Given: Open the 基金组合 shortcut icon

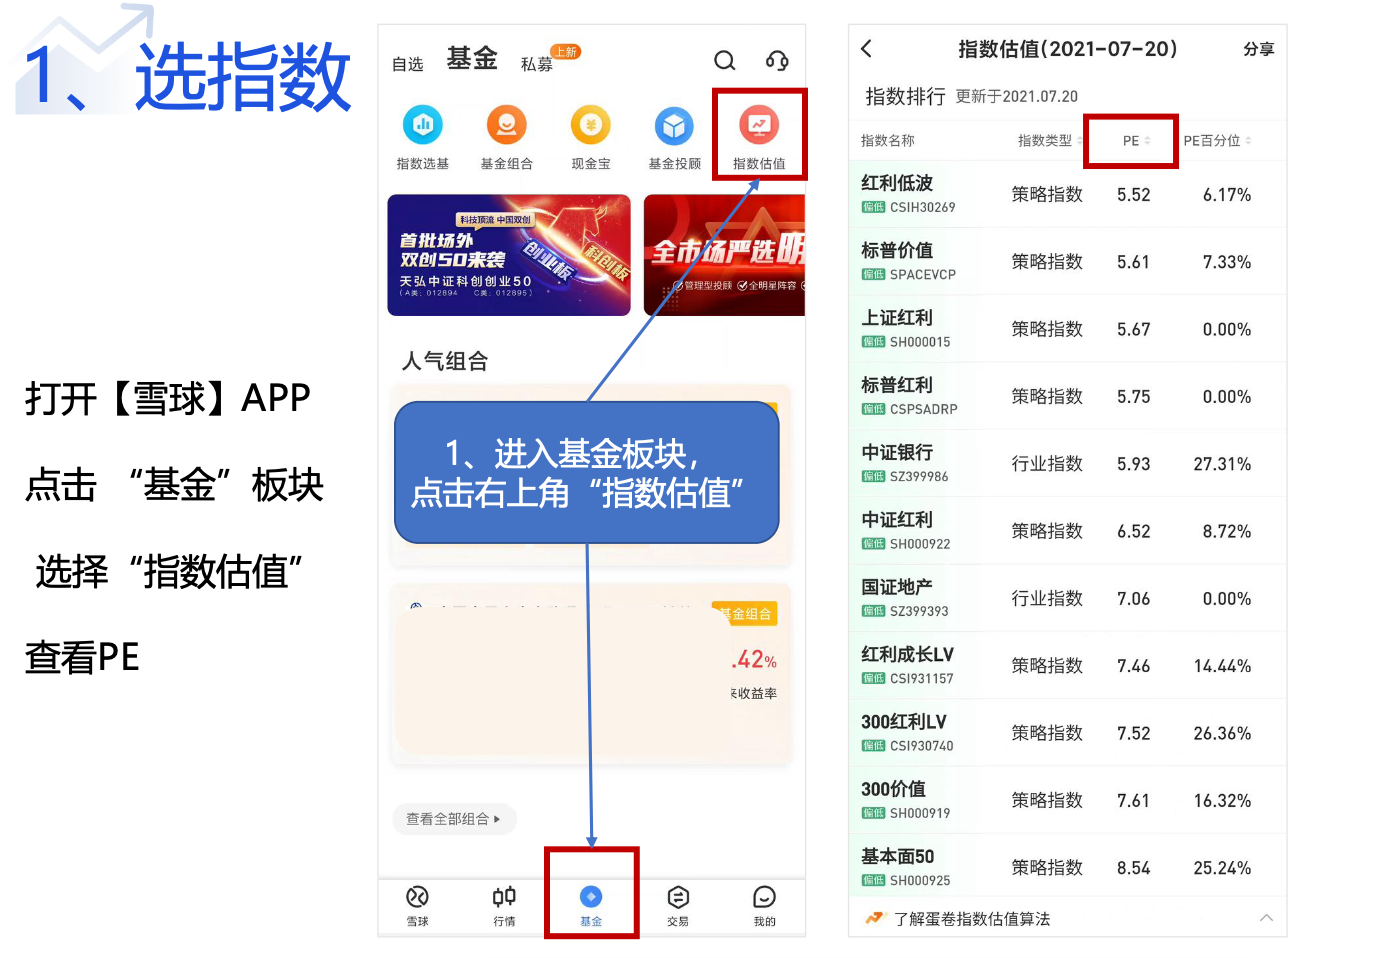Looking at the screenshot, I should (x=507, y=126).
